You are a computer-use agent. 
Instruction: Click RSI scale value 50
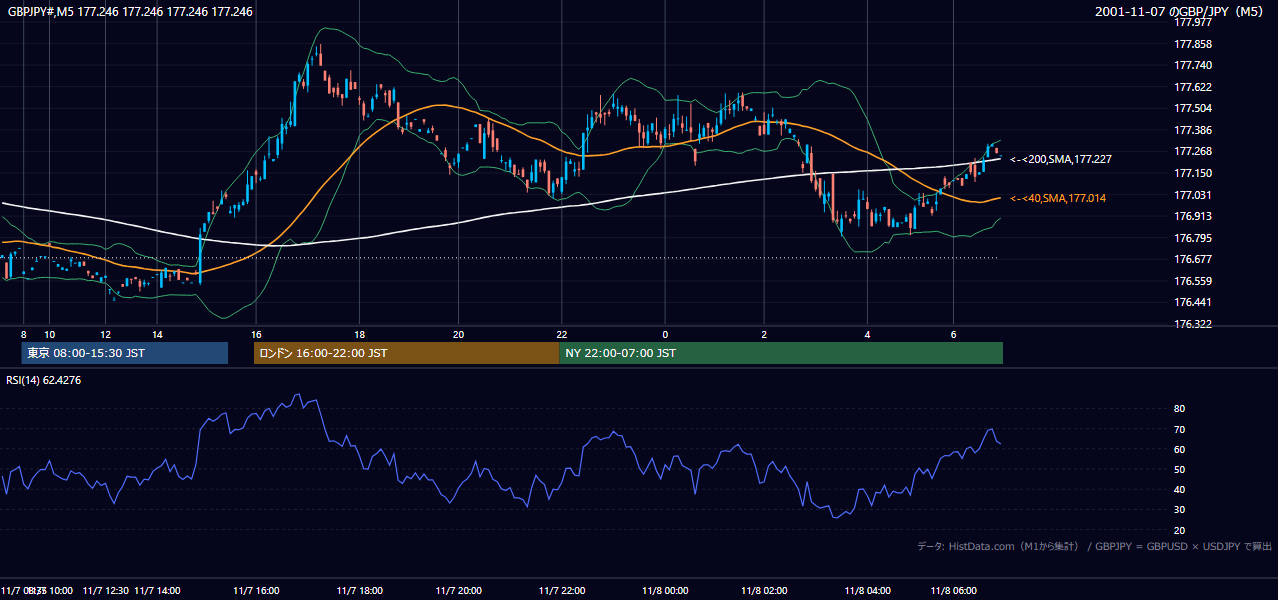click(x=1179, y=469)
